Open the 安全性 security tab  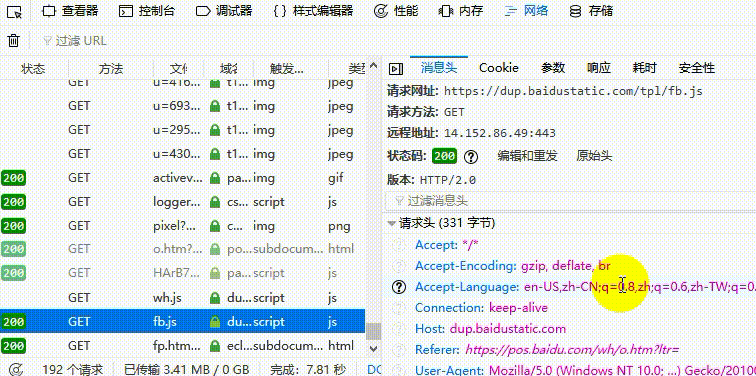coord(696,68)
